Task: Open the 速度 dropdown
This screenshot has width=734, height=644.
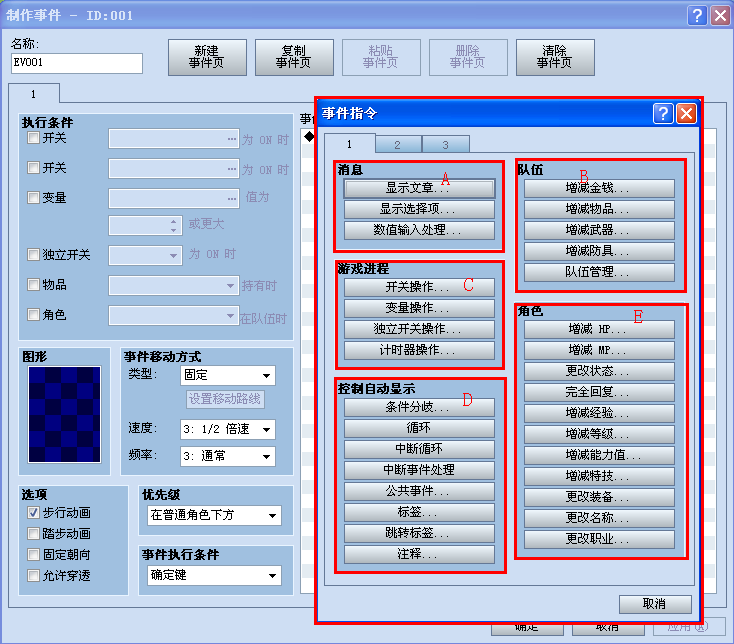Action: tap(228, 429)
